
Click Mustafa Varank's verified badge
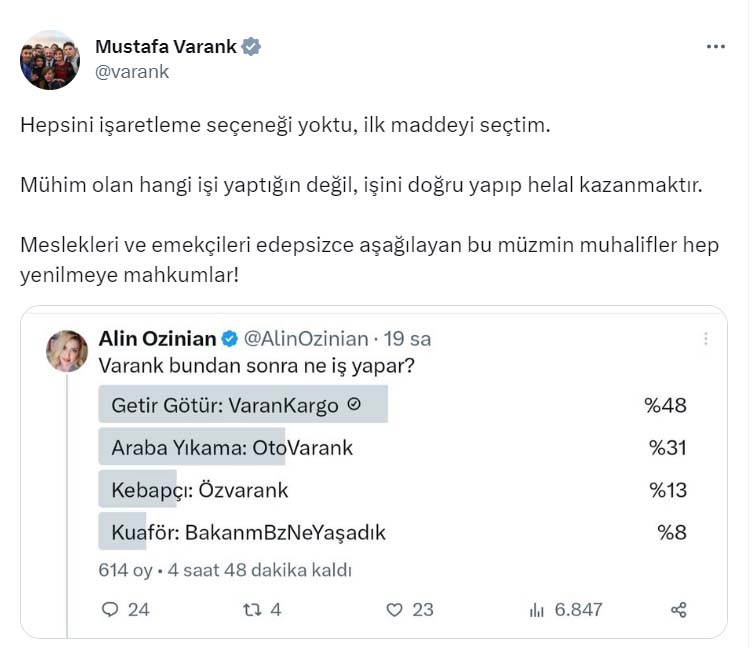click(x=252, y=46)
